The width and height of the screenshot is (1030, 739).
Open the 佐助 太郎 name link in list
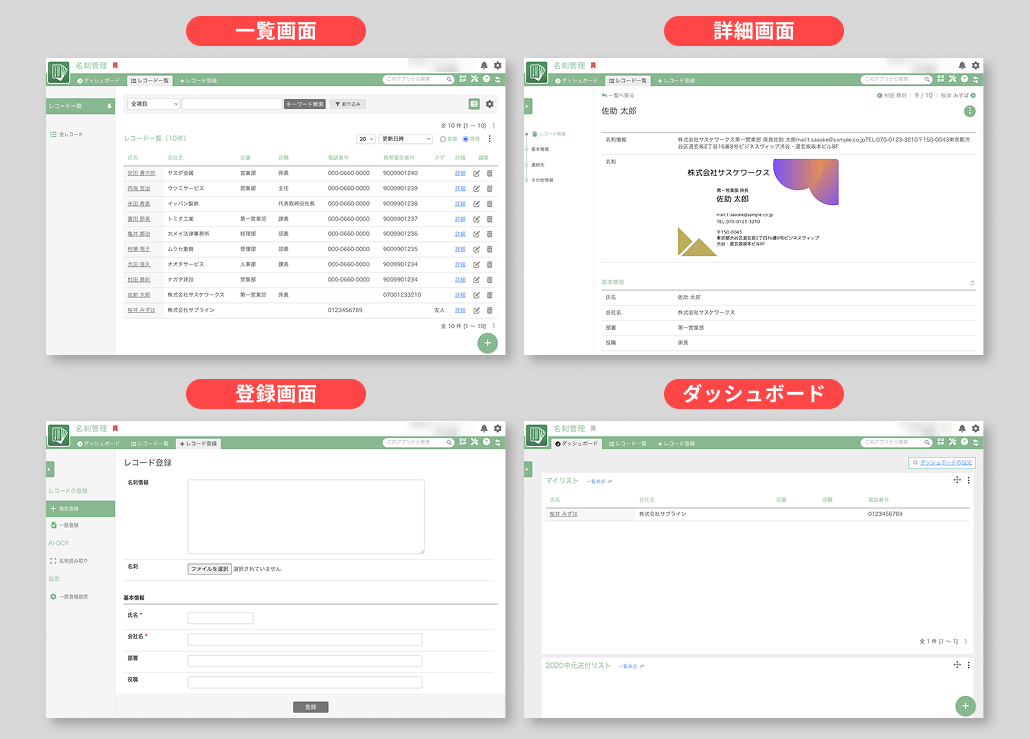(139, 295)
